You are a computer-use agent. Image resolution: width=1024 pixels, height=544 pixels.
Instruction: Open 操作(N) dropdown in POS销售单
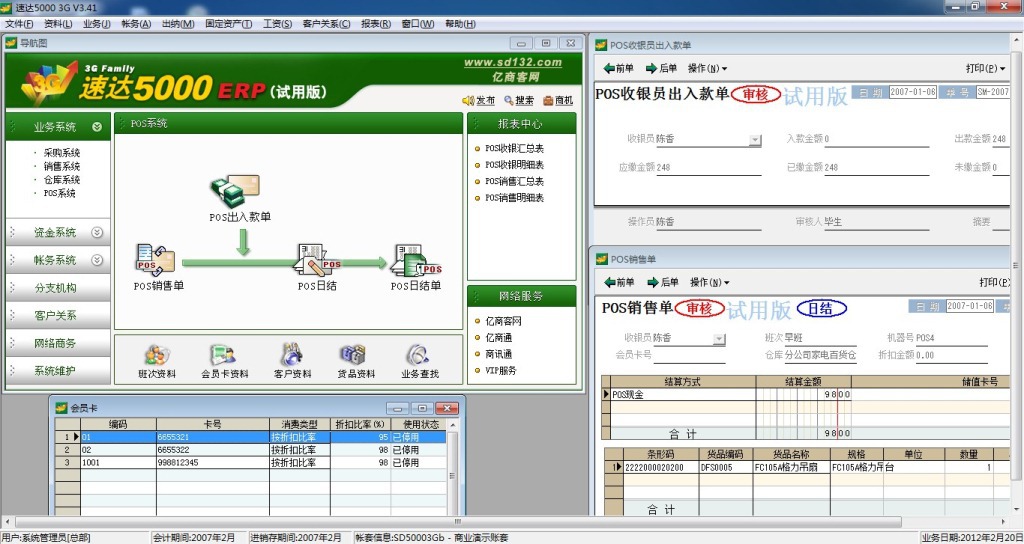(710, 282)
